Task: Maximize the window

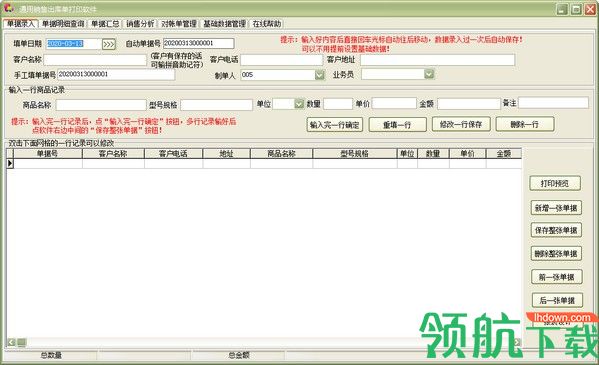Action: 576,9
